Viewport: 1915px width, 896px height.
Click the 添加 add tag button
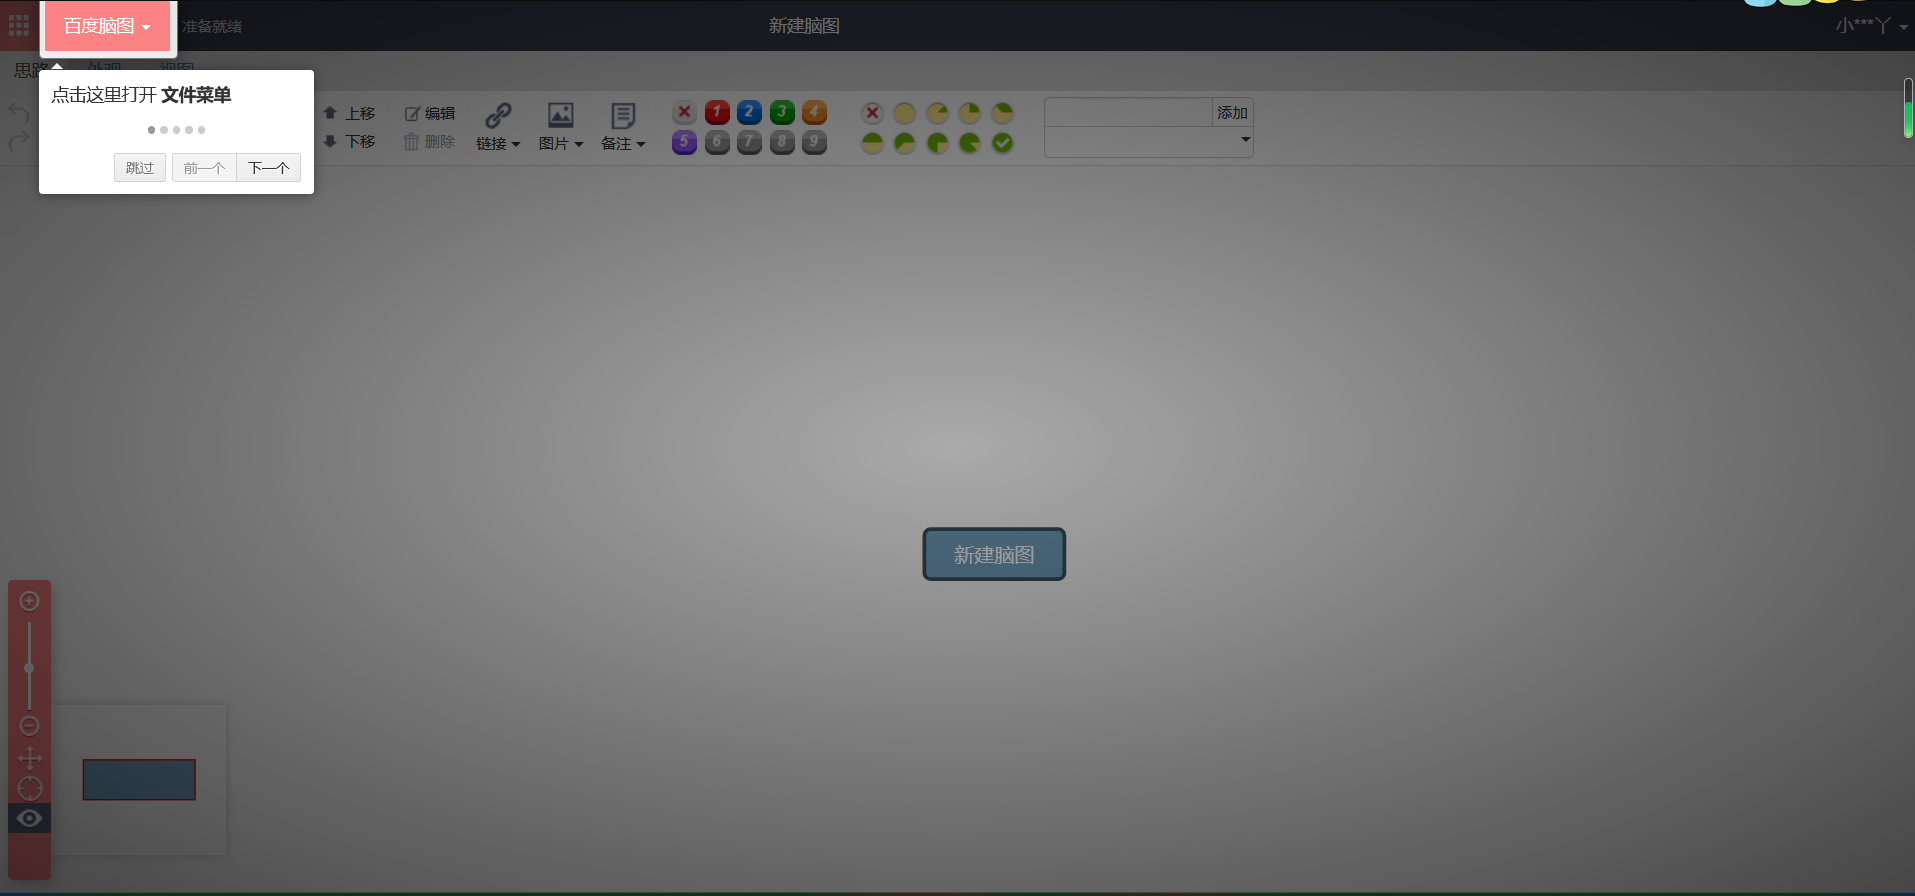[x=1232, y=113]
